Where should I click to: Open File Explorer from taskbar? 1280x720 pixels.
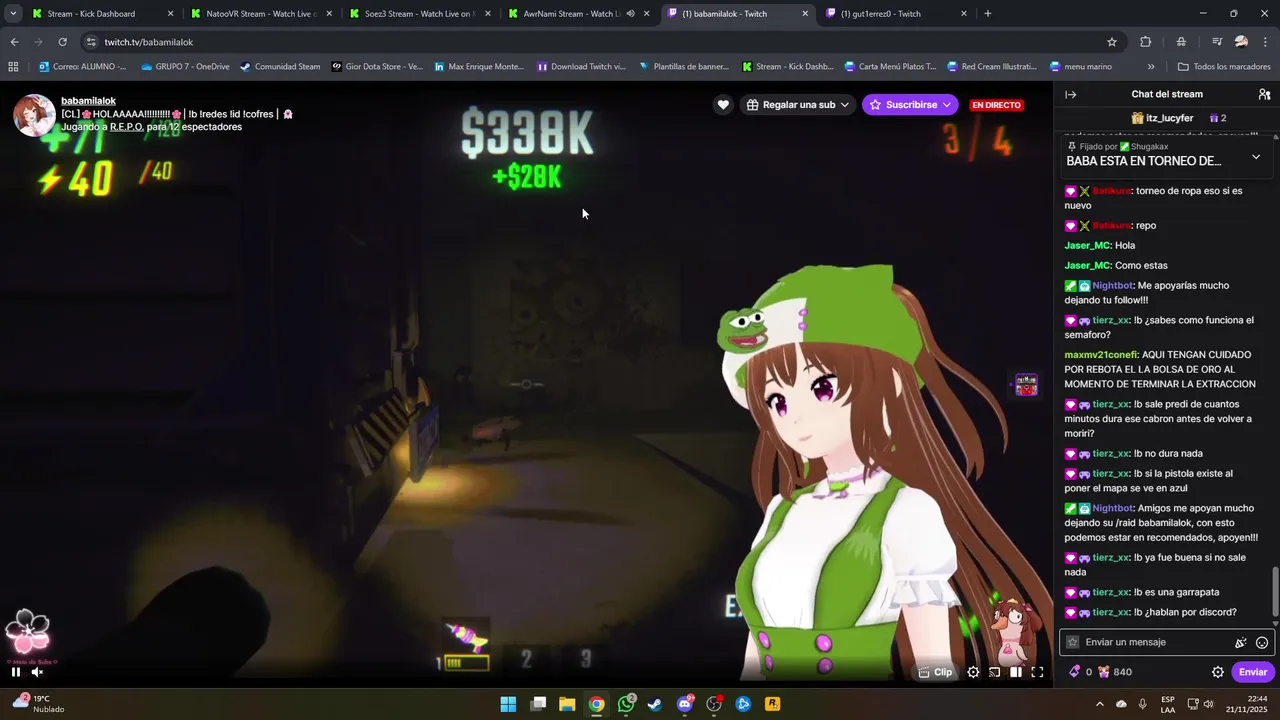coord(567,704)
